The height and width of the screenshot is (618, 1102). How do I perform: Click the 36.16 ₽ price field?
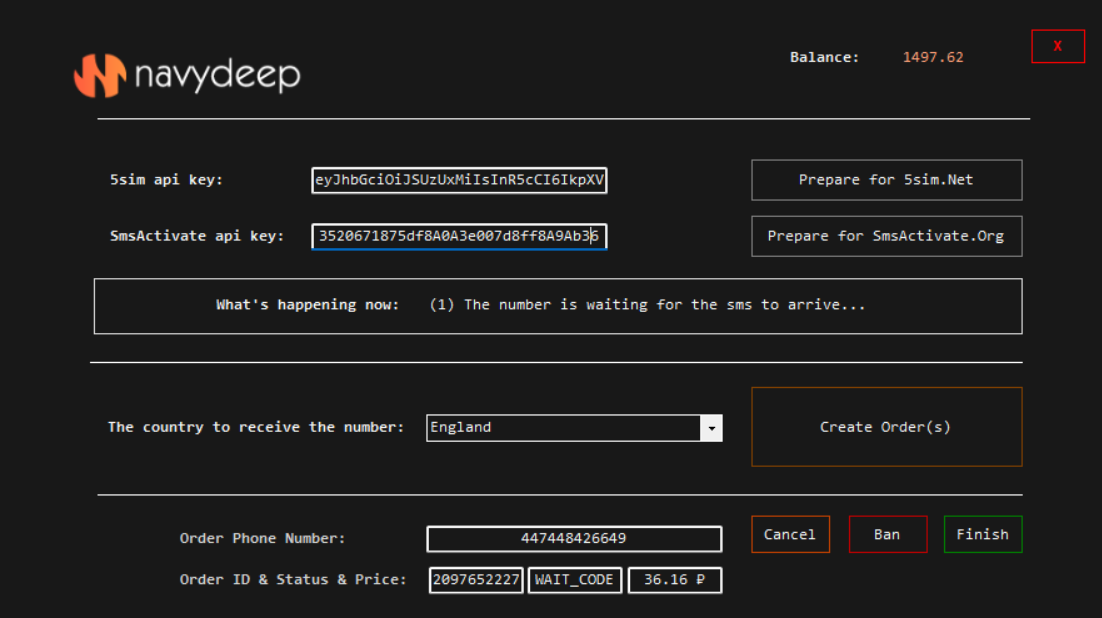[675, 580]
